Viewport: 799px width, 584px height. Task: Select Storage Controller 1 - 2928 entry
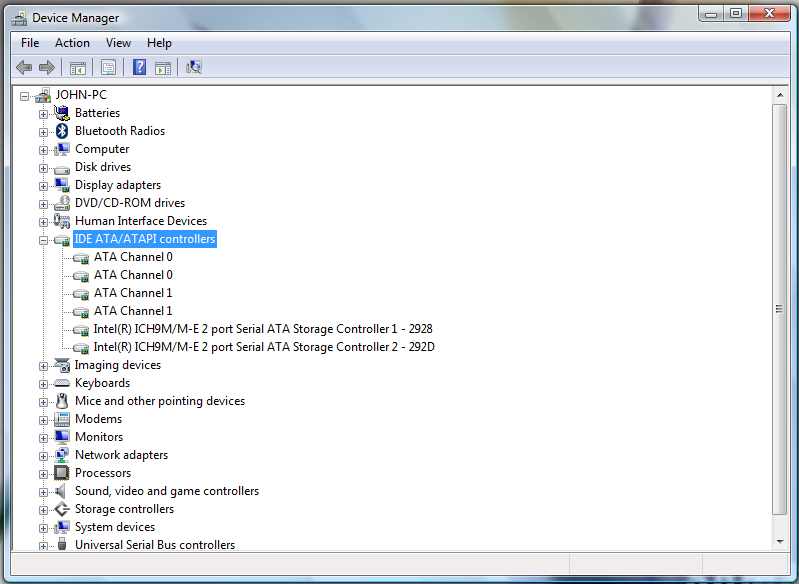(263, 329)
